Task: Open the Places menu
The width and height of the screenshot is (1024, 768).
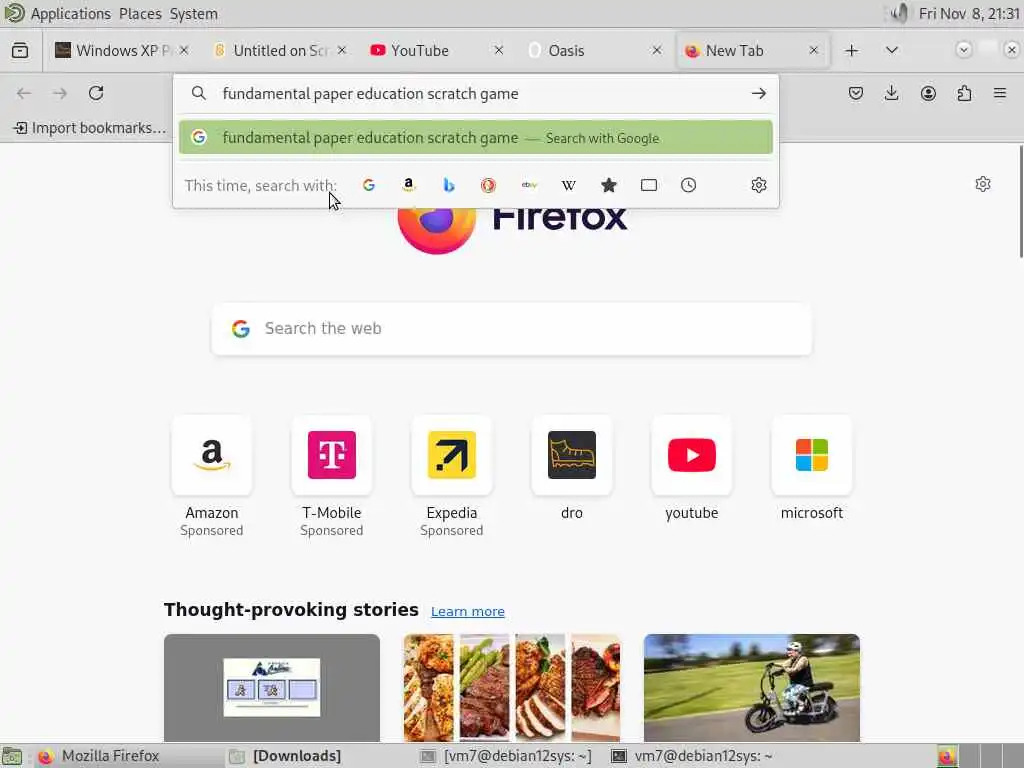Action: click(140, 14)
